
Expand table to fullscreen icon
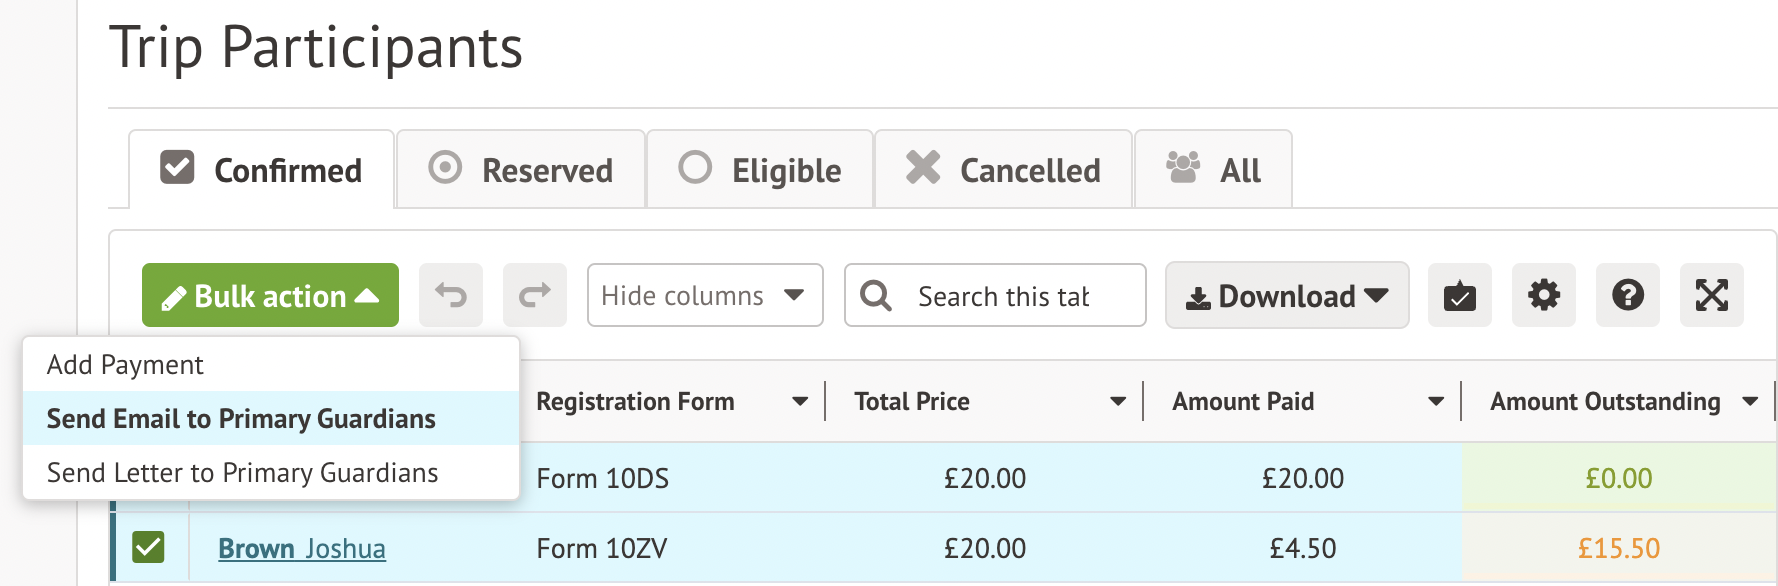[x=1712, y=295]
